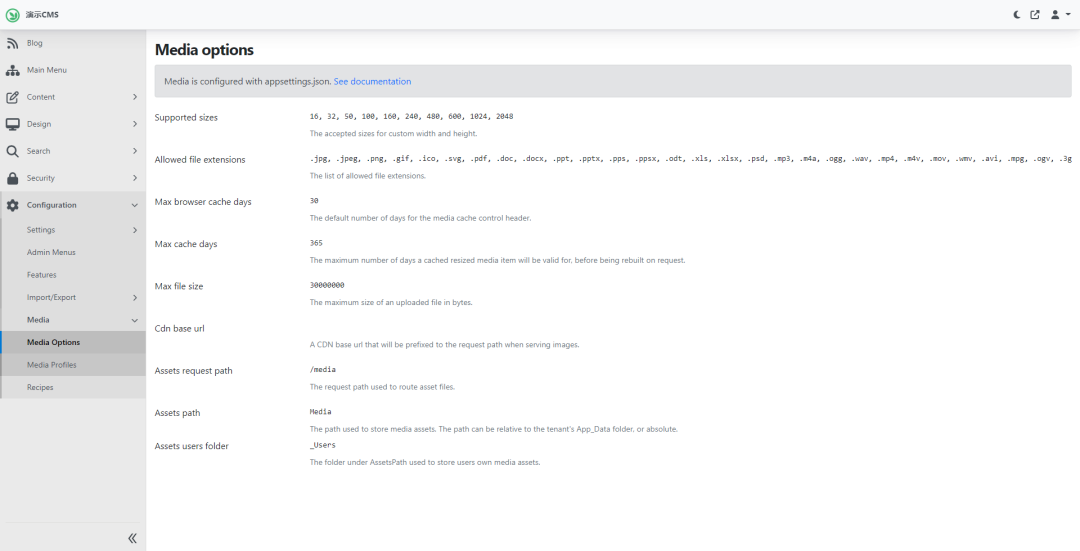Click the allowed extensions value list
1080x551 pixels.
point(690,158)
